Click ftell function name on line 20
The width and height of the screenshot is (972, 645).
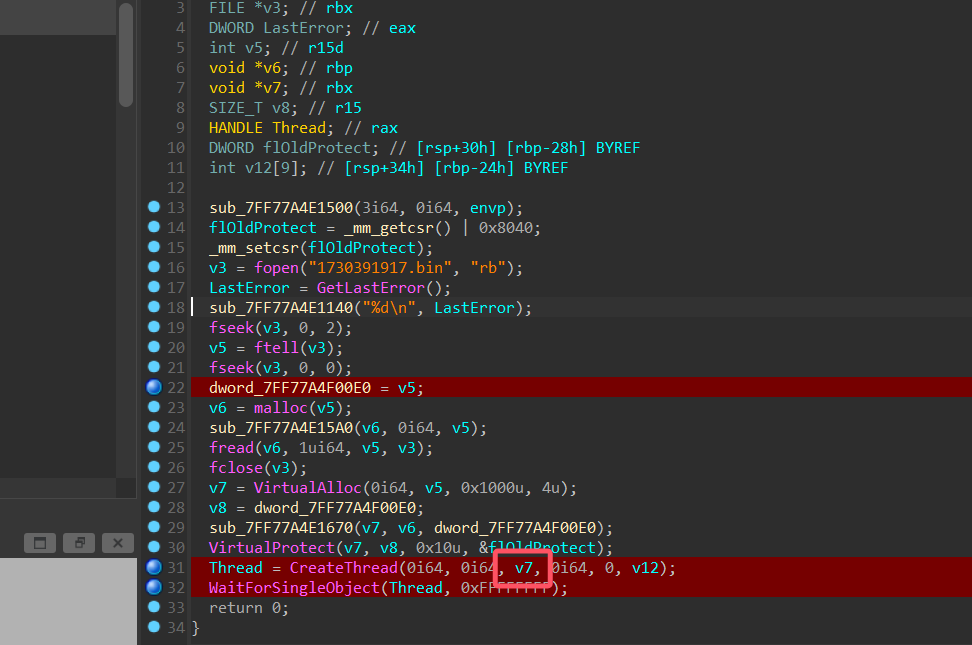276,348
